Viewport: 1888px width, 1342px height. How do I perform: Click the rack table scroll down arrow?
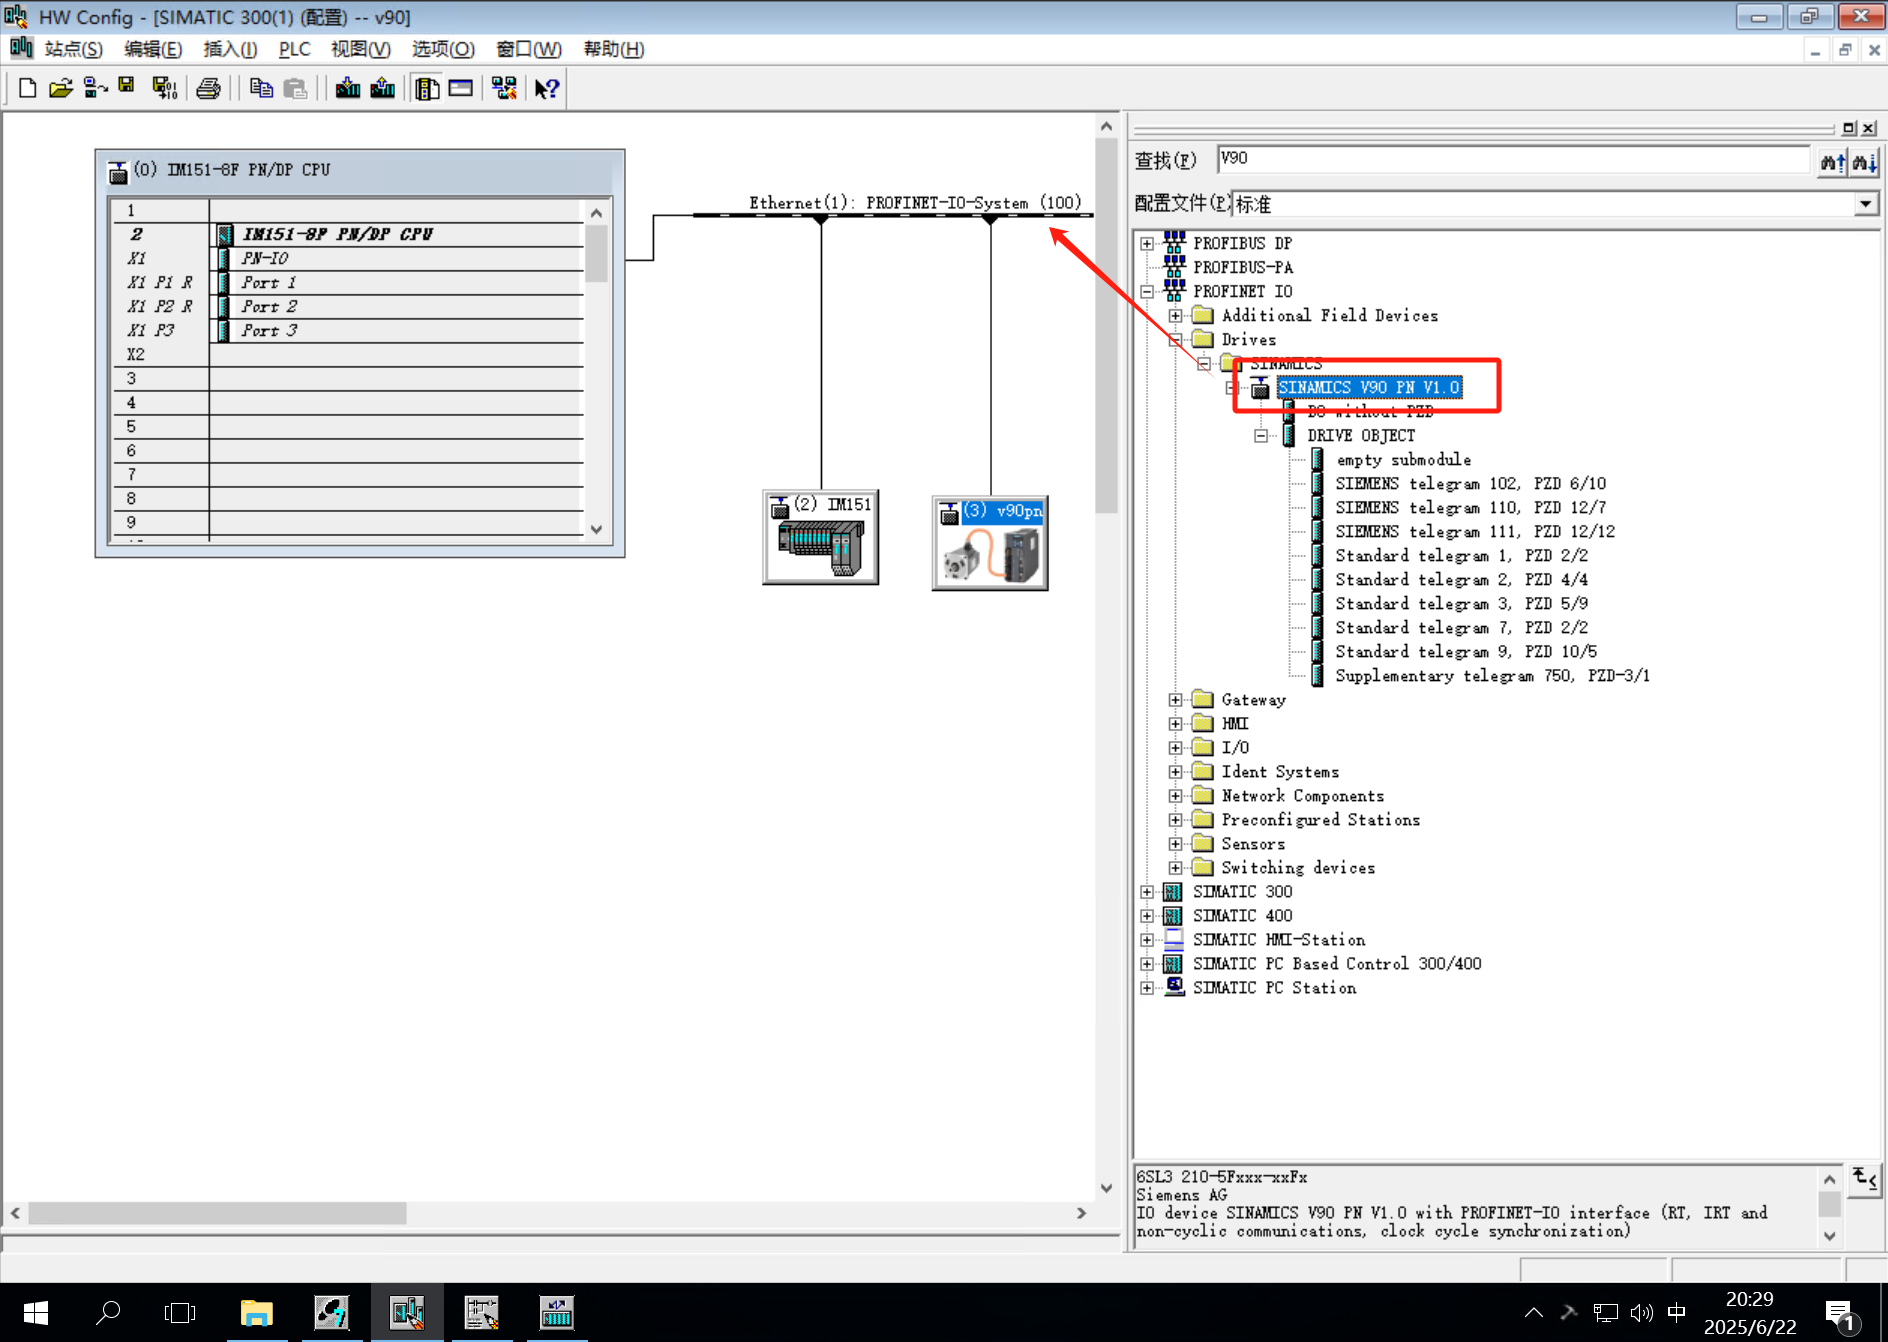[x=596, y=529]
